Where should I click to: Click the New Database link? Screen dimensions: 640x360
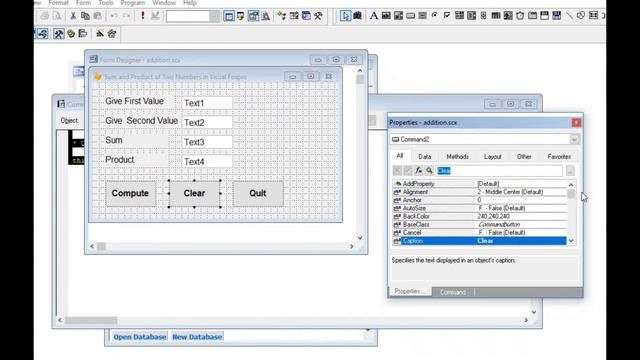197,337
